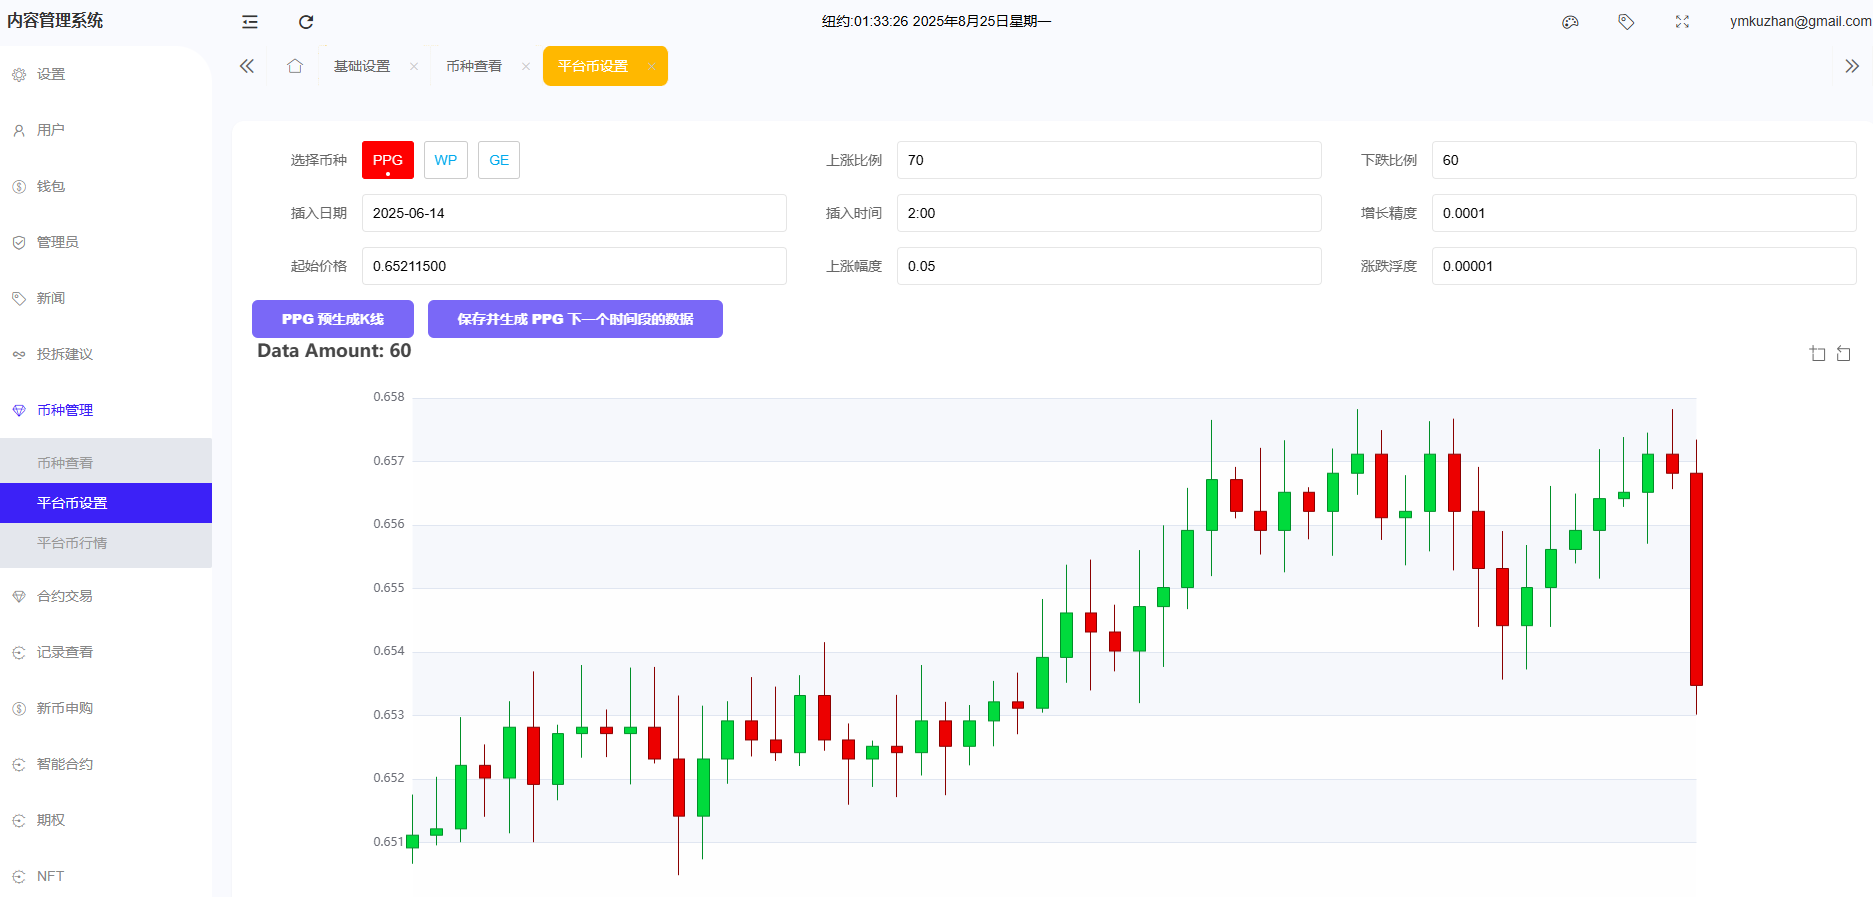Viewport: 1873px width, 897px height.
Task: Click the tag icon in header
Action: click(x=1626, y=22)
